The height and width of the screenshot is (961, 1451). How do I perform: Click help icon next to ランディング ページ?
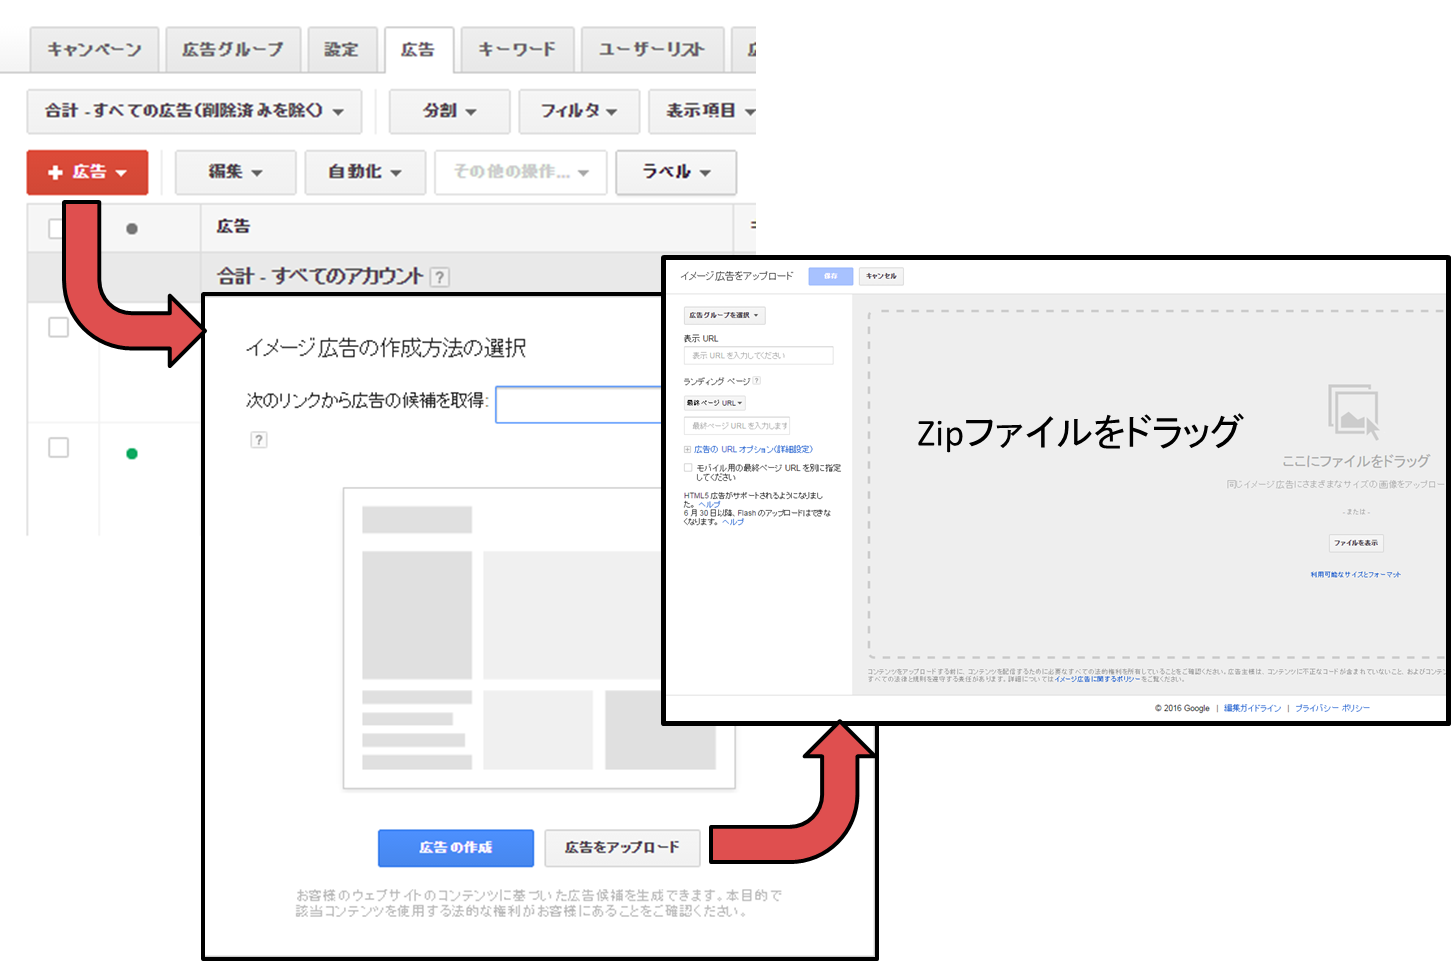point(757,381)
